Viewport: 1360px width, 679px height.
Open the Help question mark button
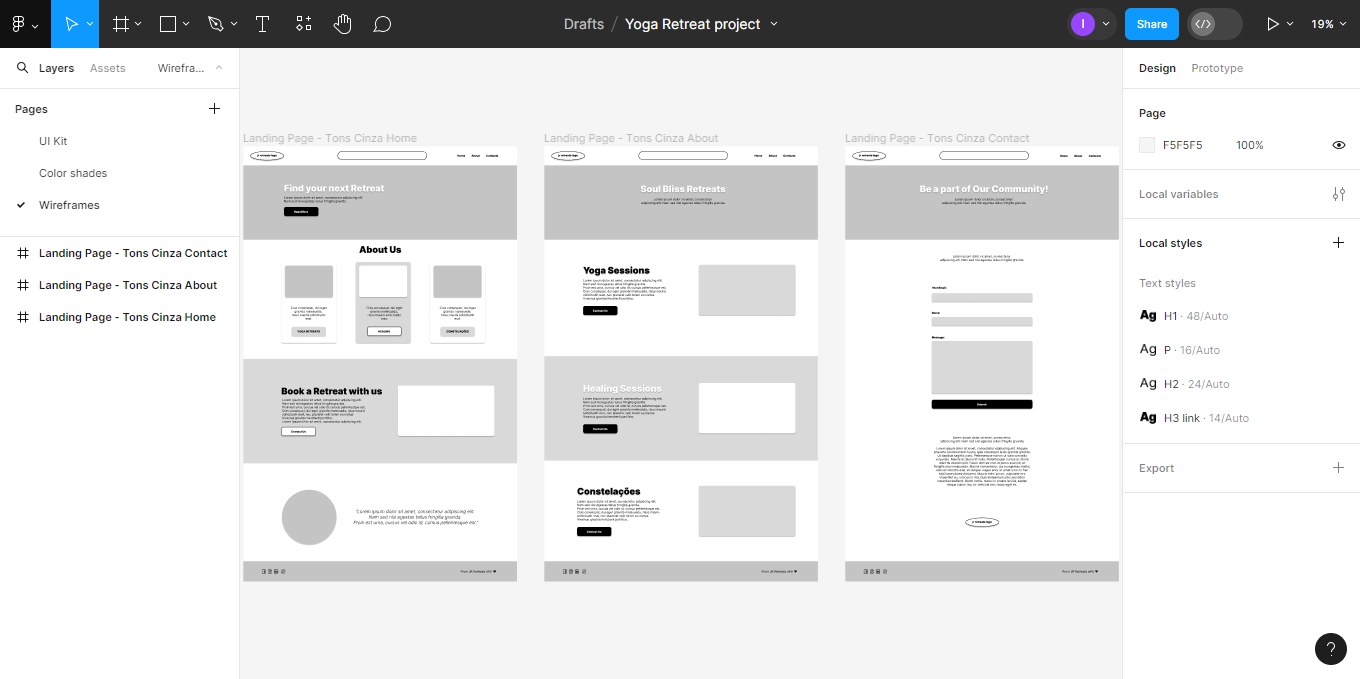coord(1330,649)
